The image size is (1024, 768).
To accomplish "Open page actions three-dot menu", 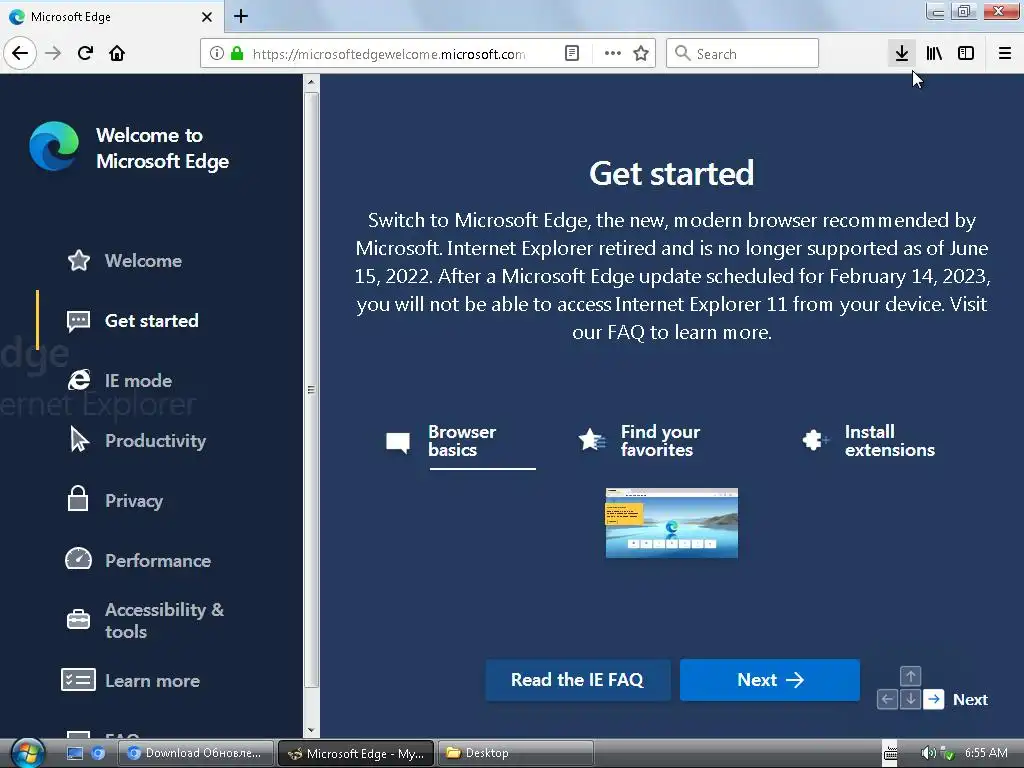I will point(613,53).
